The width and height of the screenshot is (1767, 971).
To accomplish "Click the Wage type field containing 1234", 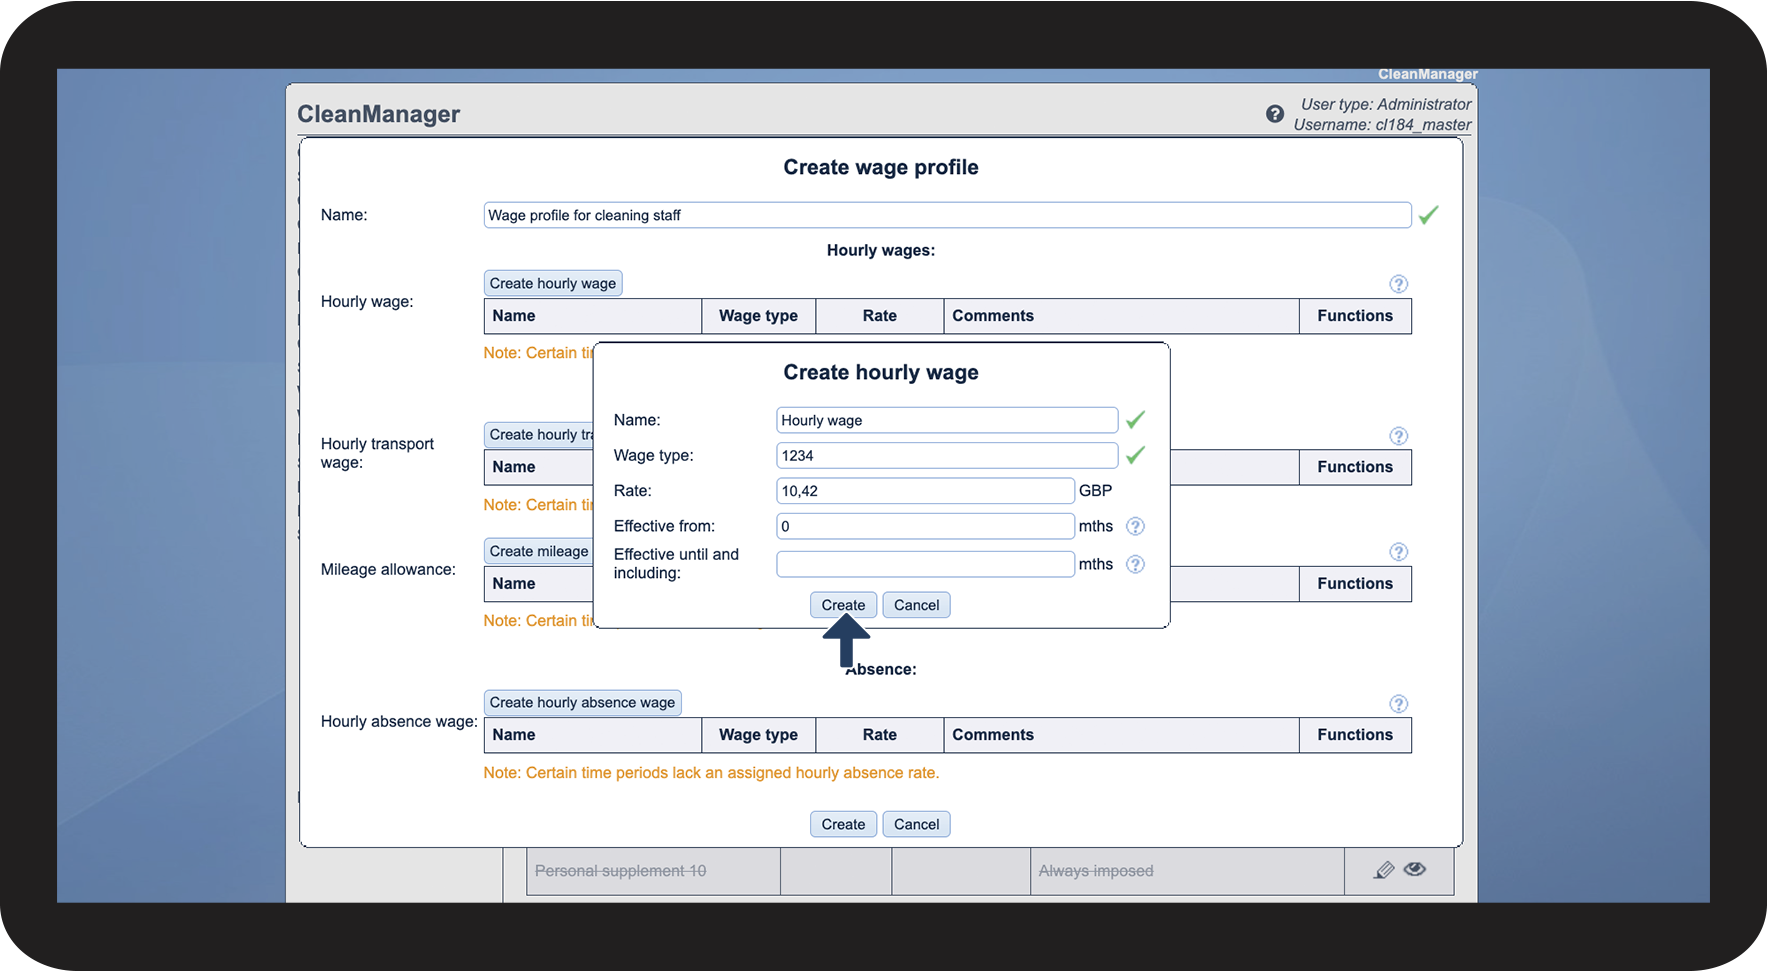I will pos(946,456).
